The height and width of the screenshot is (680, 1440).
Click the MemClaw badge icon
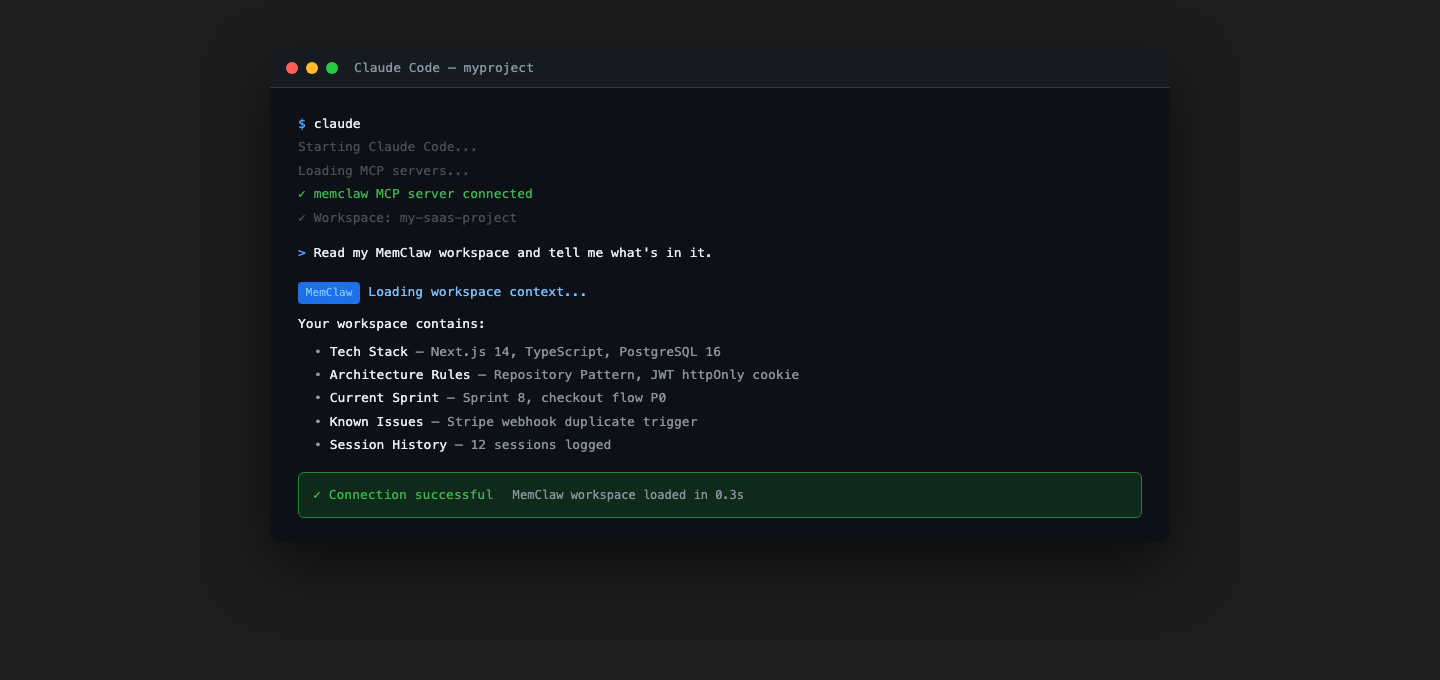tap(328, 292)
